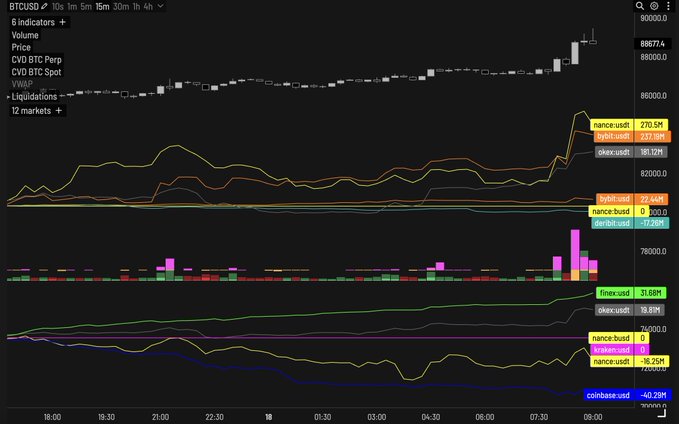Click the 06:00 time axis label
This screenshot has width=679, height=424.
(x=485, y=417)
